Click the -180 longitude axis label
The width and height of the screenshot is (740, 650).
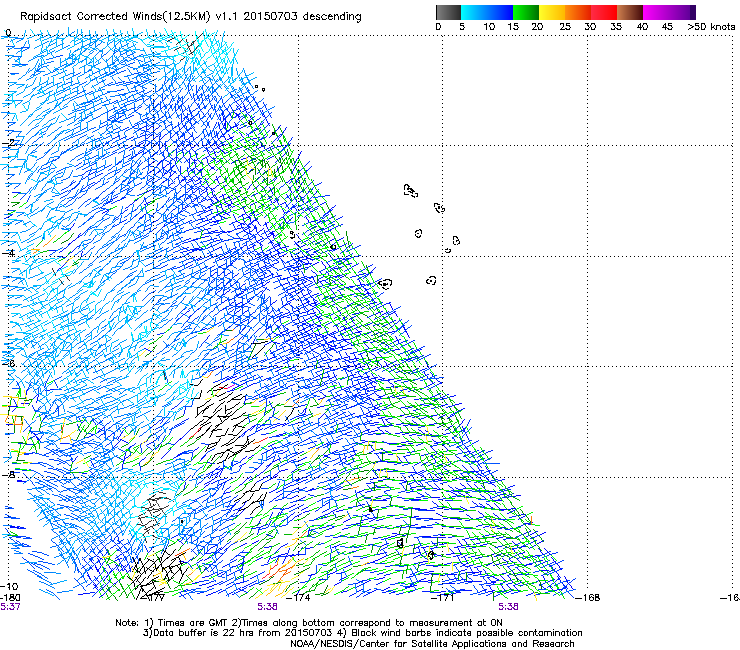pyautogui.click(x=10, y=598)
